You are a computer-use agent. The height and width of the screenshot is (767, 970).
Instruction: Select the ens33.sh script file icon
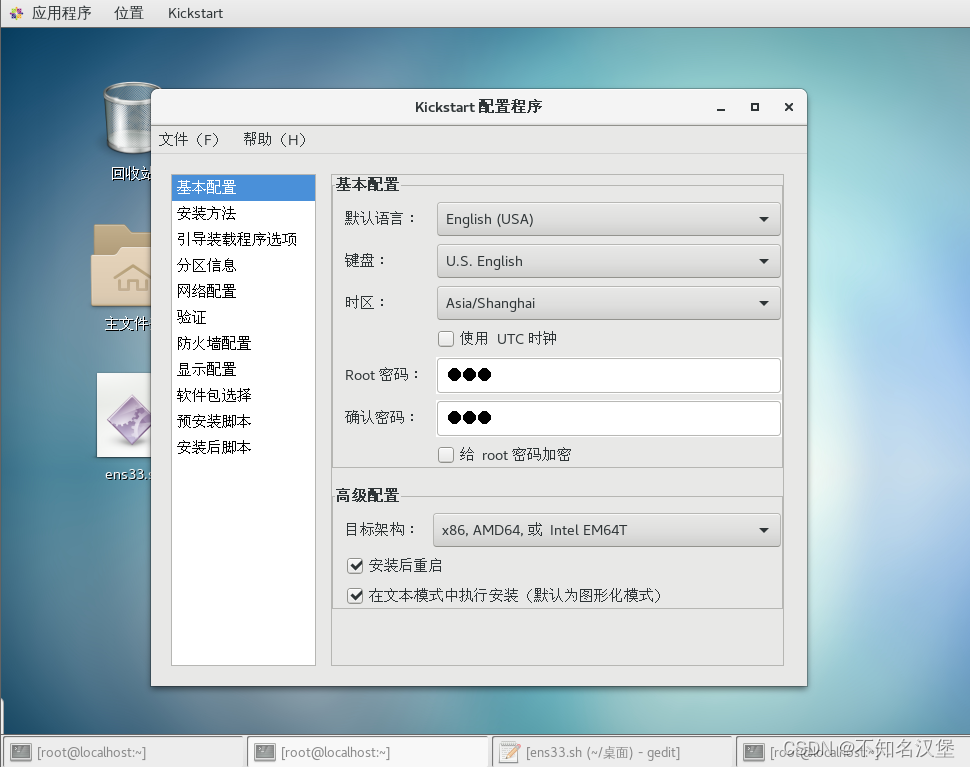tap(124, 414)
